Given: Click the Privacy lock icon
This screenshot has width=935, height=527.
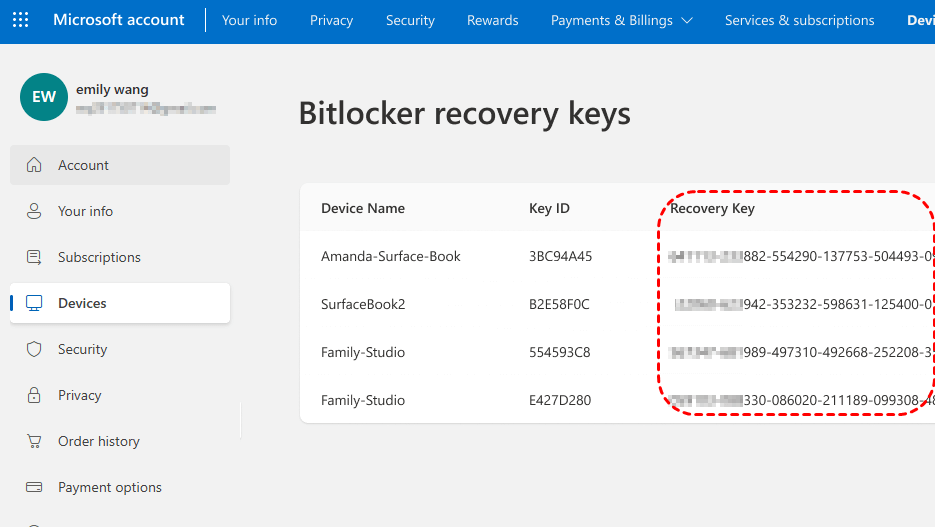Looking at the screenshot, I should 34,395.
